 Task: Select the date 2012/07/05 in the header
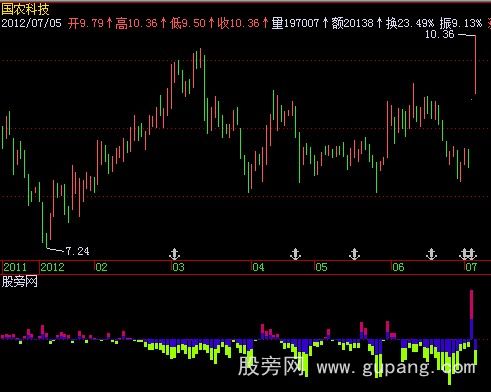click(x=31, y=23)
